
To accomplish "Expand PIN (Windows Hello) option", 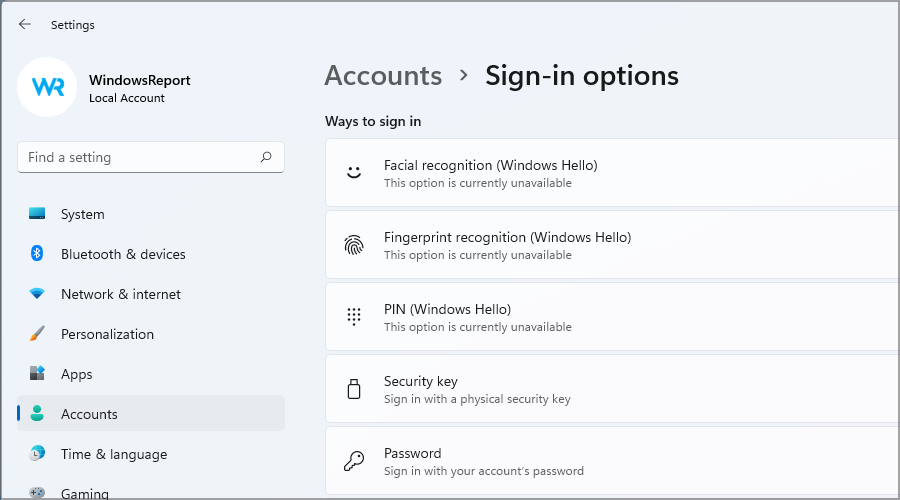I will (x=612, y=317).
